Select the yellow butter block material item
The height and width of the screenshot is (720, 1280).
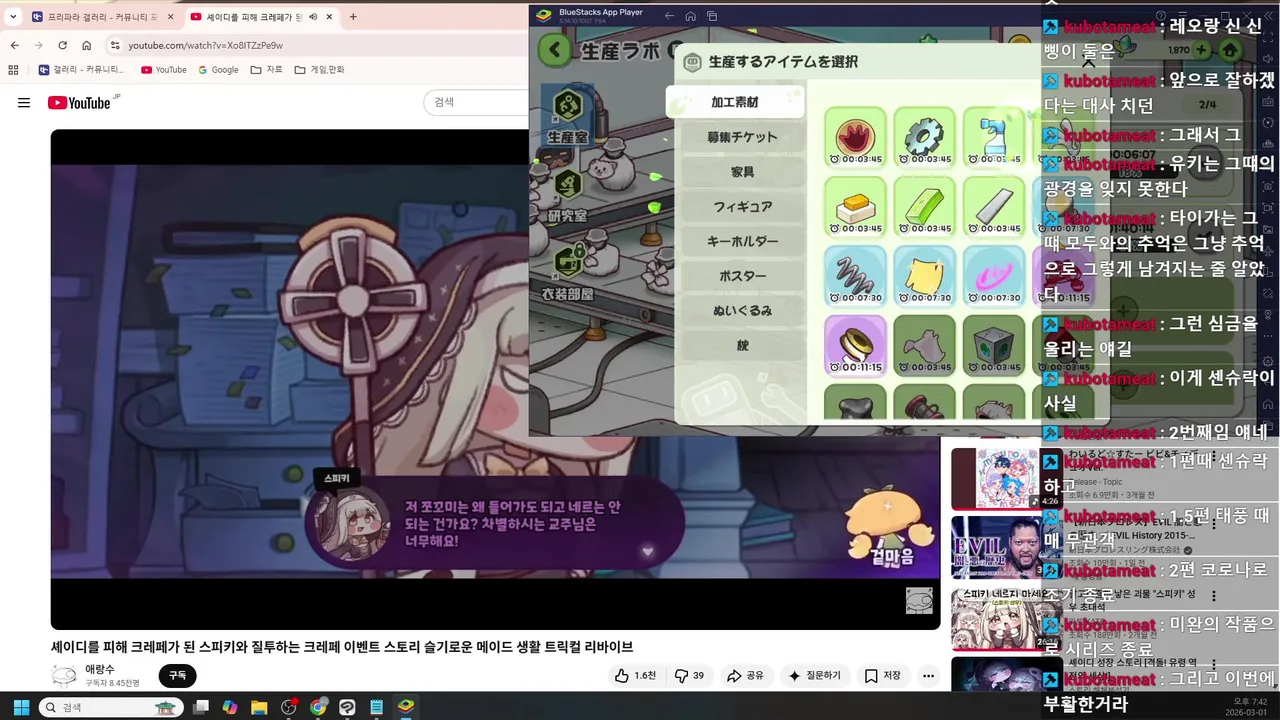855,206
